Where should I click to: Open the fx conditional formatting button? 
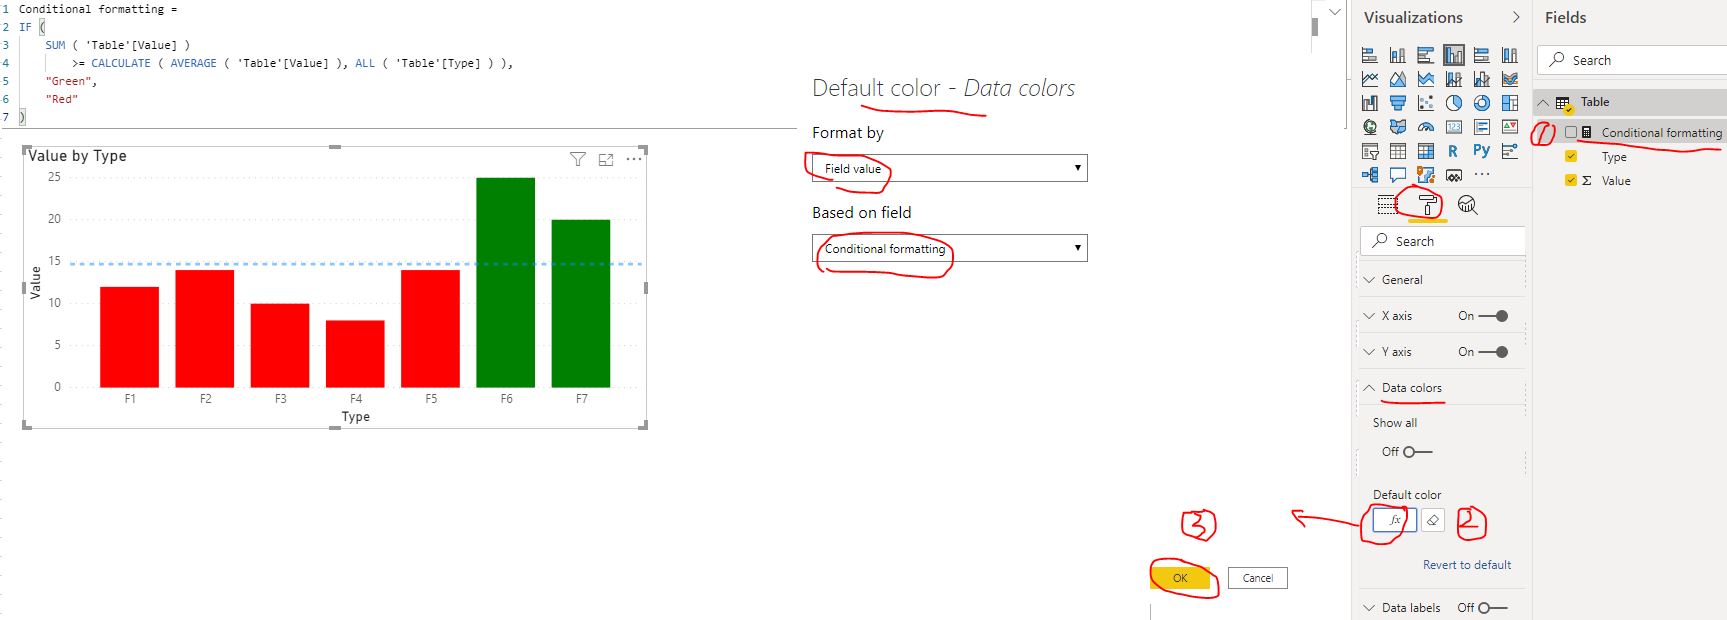[1394, 520]
